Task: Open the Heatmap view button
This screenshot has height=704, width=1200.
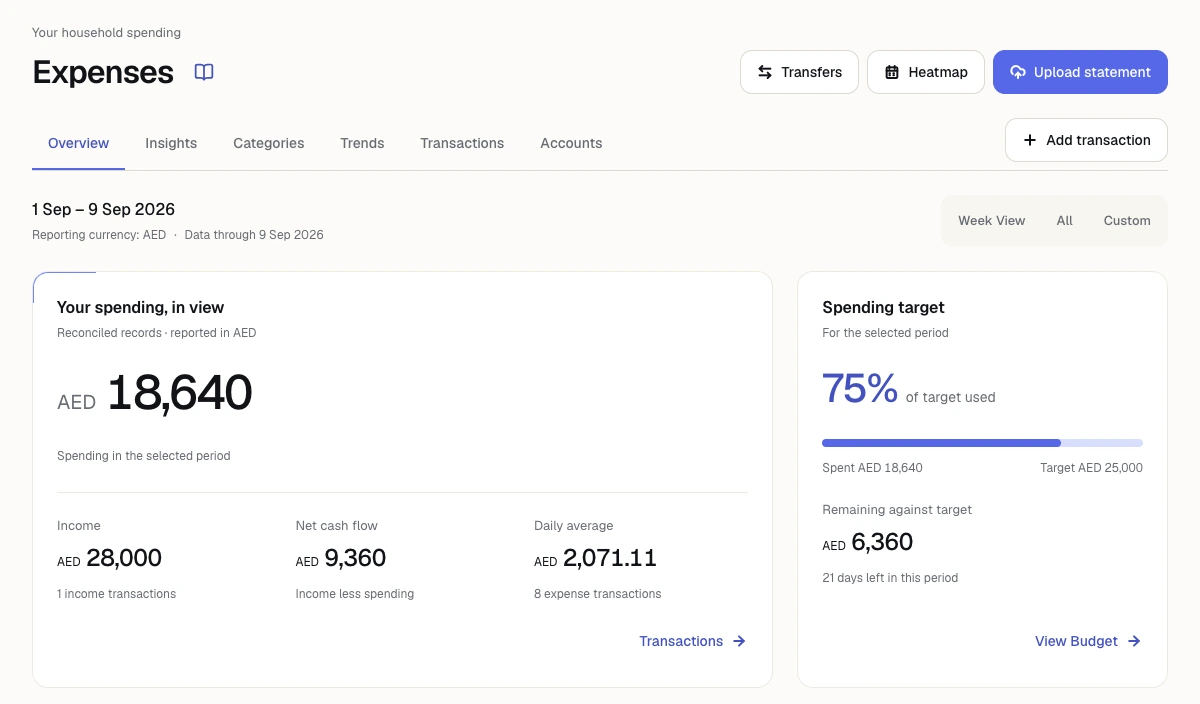Action: (926, 72)
